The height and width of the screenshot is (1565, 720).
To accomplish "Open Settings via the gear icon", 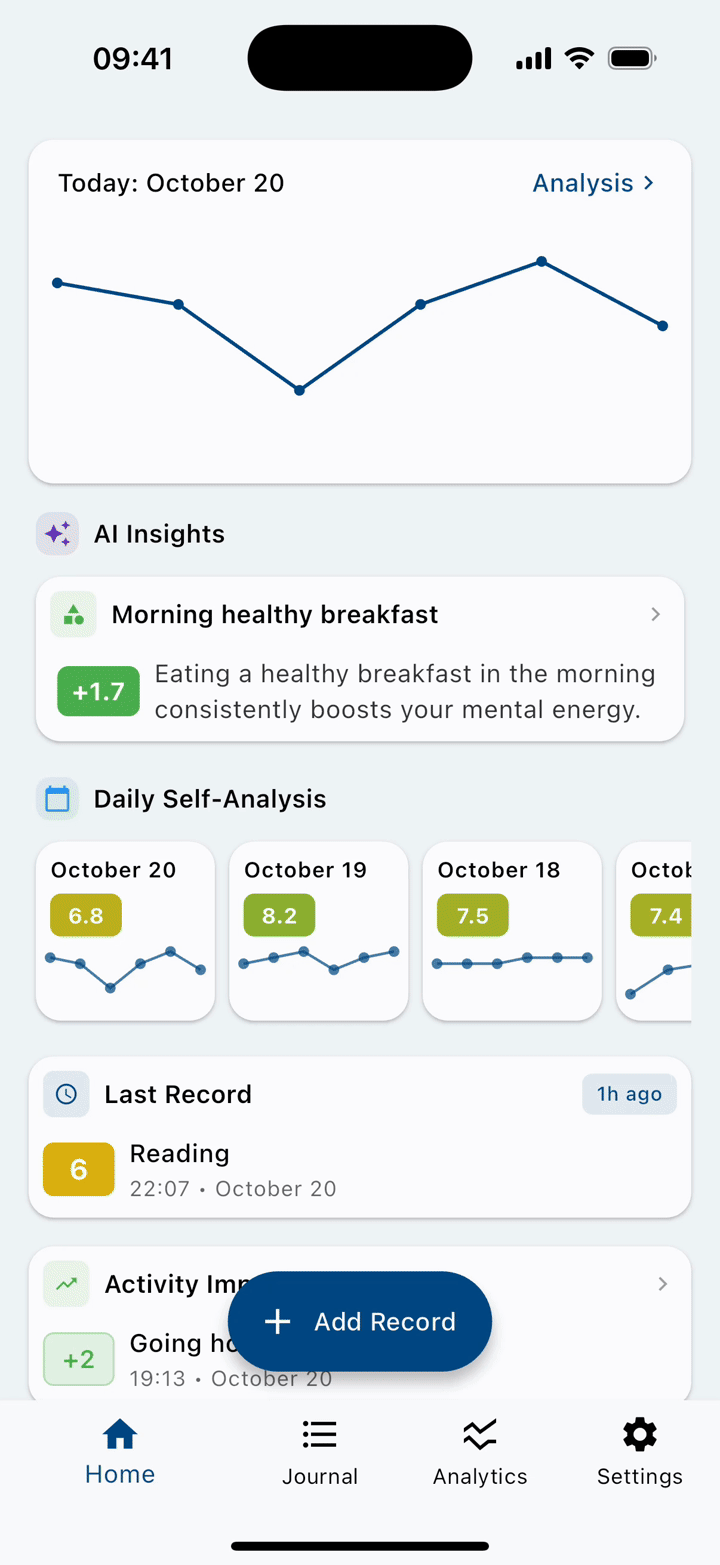I will [639, 1434].
